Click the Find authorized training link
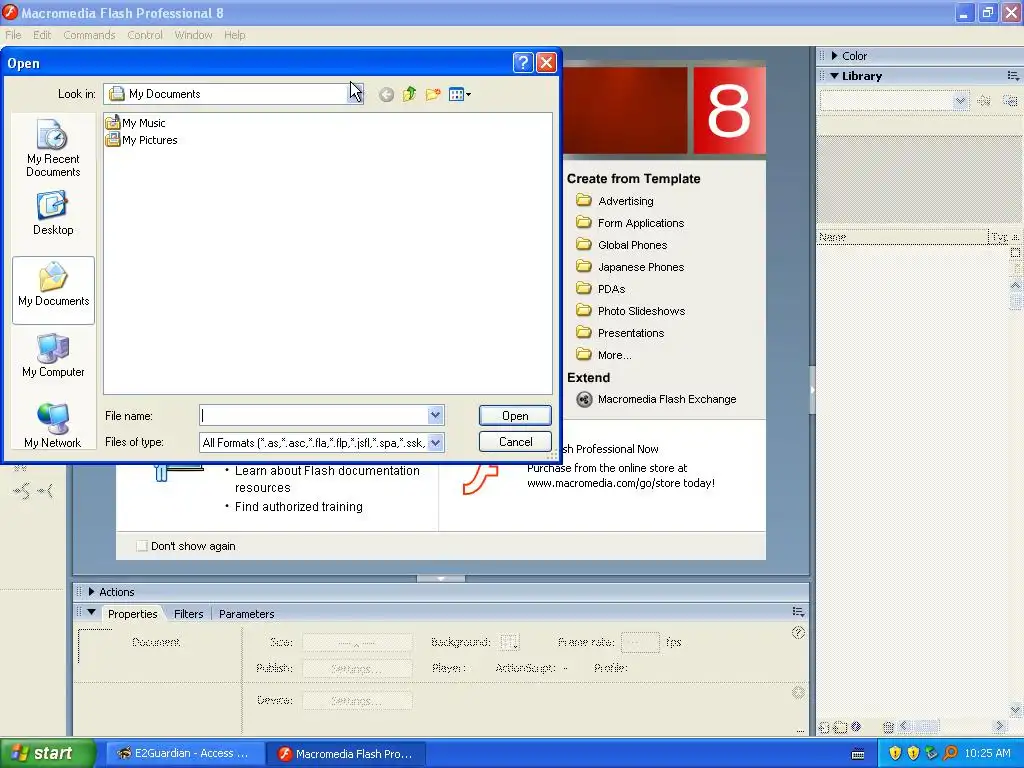This screenshot has width=1024, height=768. 298,507
